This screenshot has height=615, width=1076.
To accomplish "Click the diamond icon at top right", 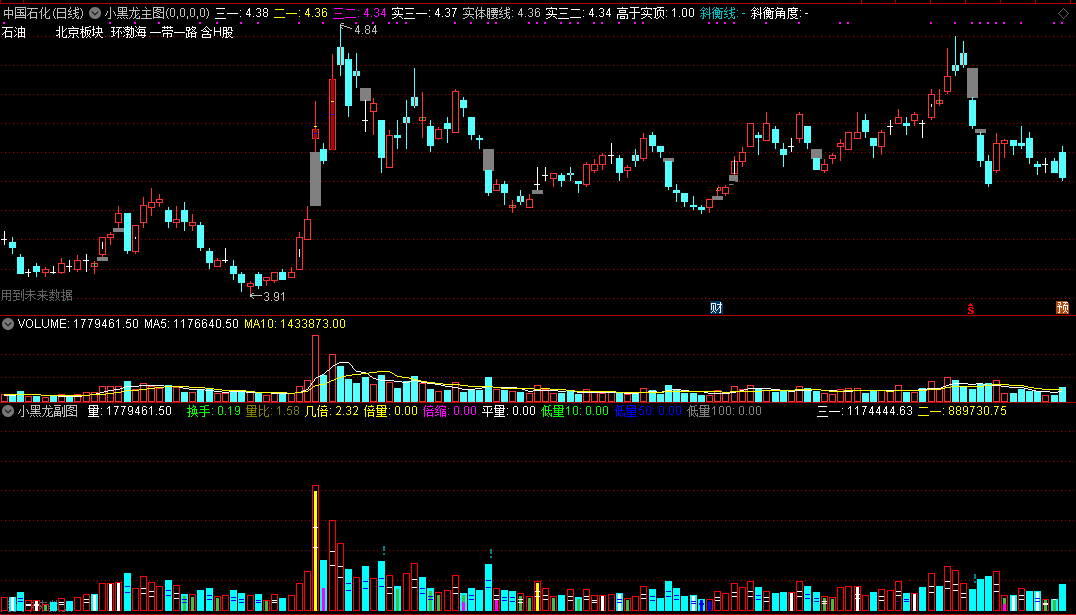I will click(1063, 13).
